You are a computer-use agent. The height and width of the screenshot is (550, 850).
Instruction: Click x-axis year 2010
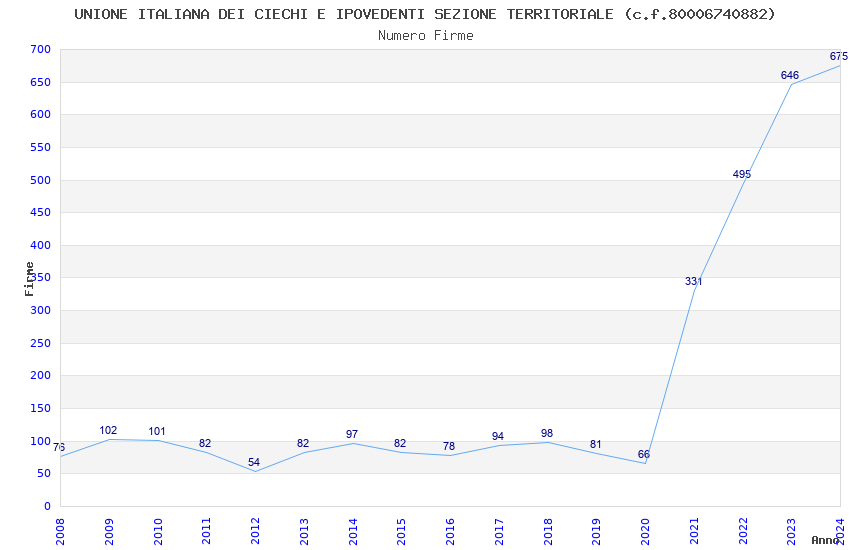(158, 531)
